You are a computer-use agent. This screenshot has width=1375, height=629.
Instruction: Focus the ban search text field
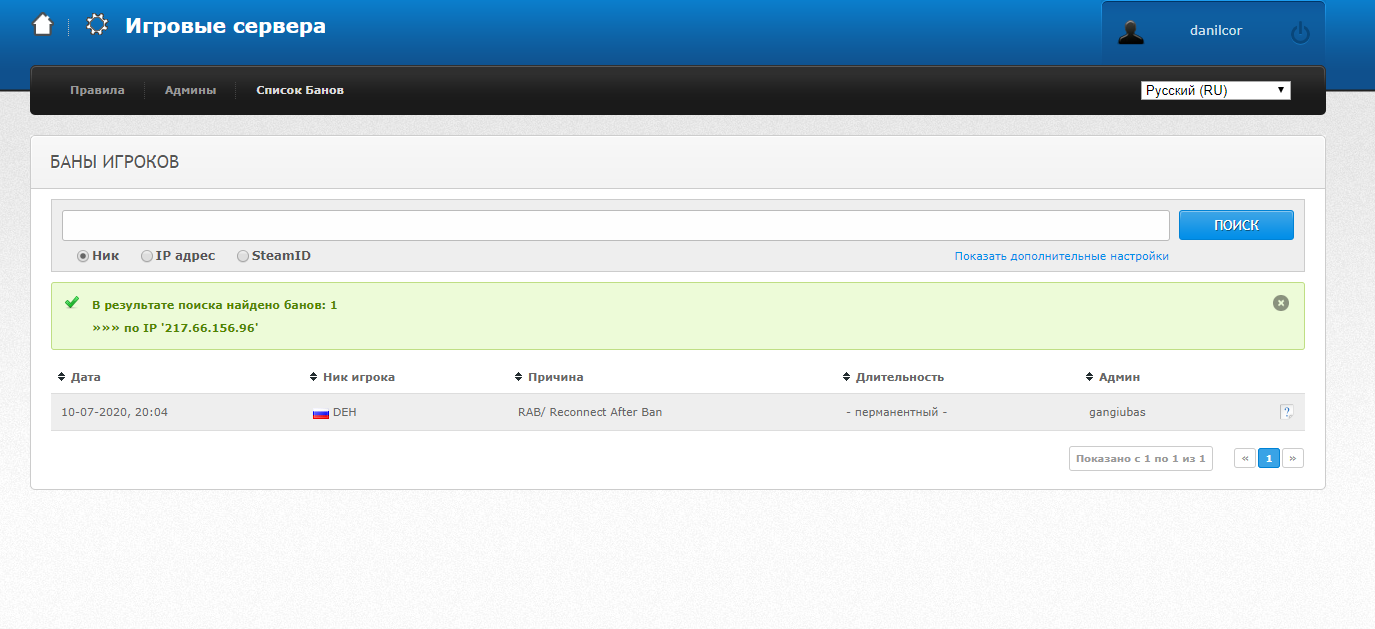coord(616,225)
